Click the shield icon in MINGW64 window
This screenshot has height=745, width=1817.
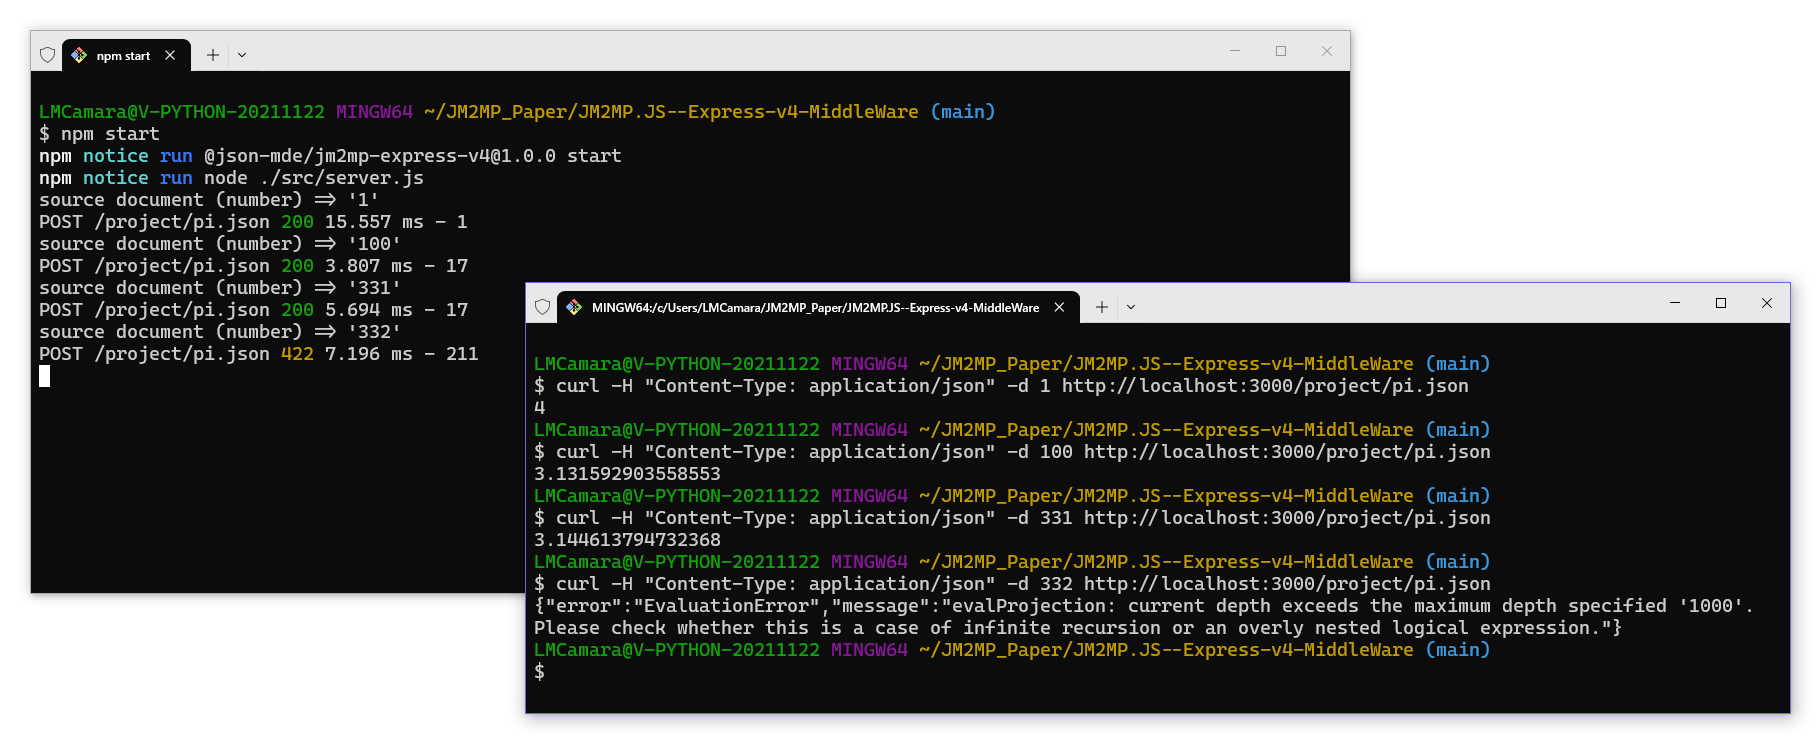tap(542, 307)
